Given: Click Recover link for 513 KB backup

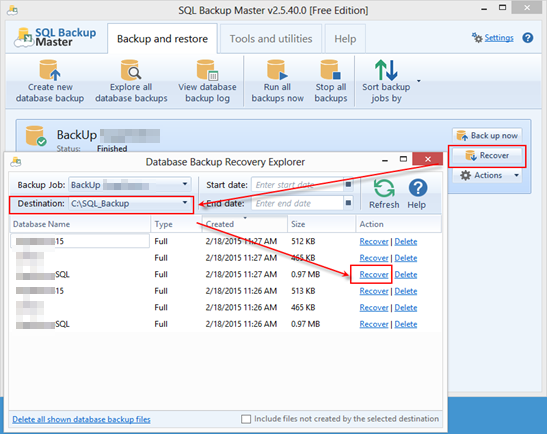Looking at the screenshot, I should tap(374, 291).
